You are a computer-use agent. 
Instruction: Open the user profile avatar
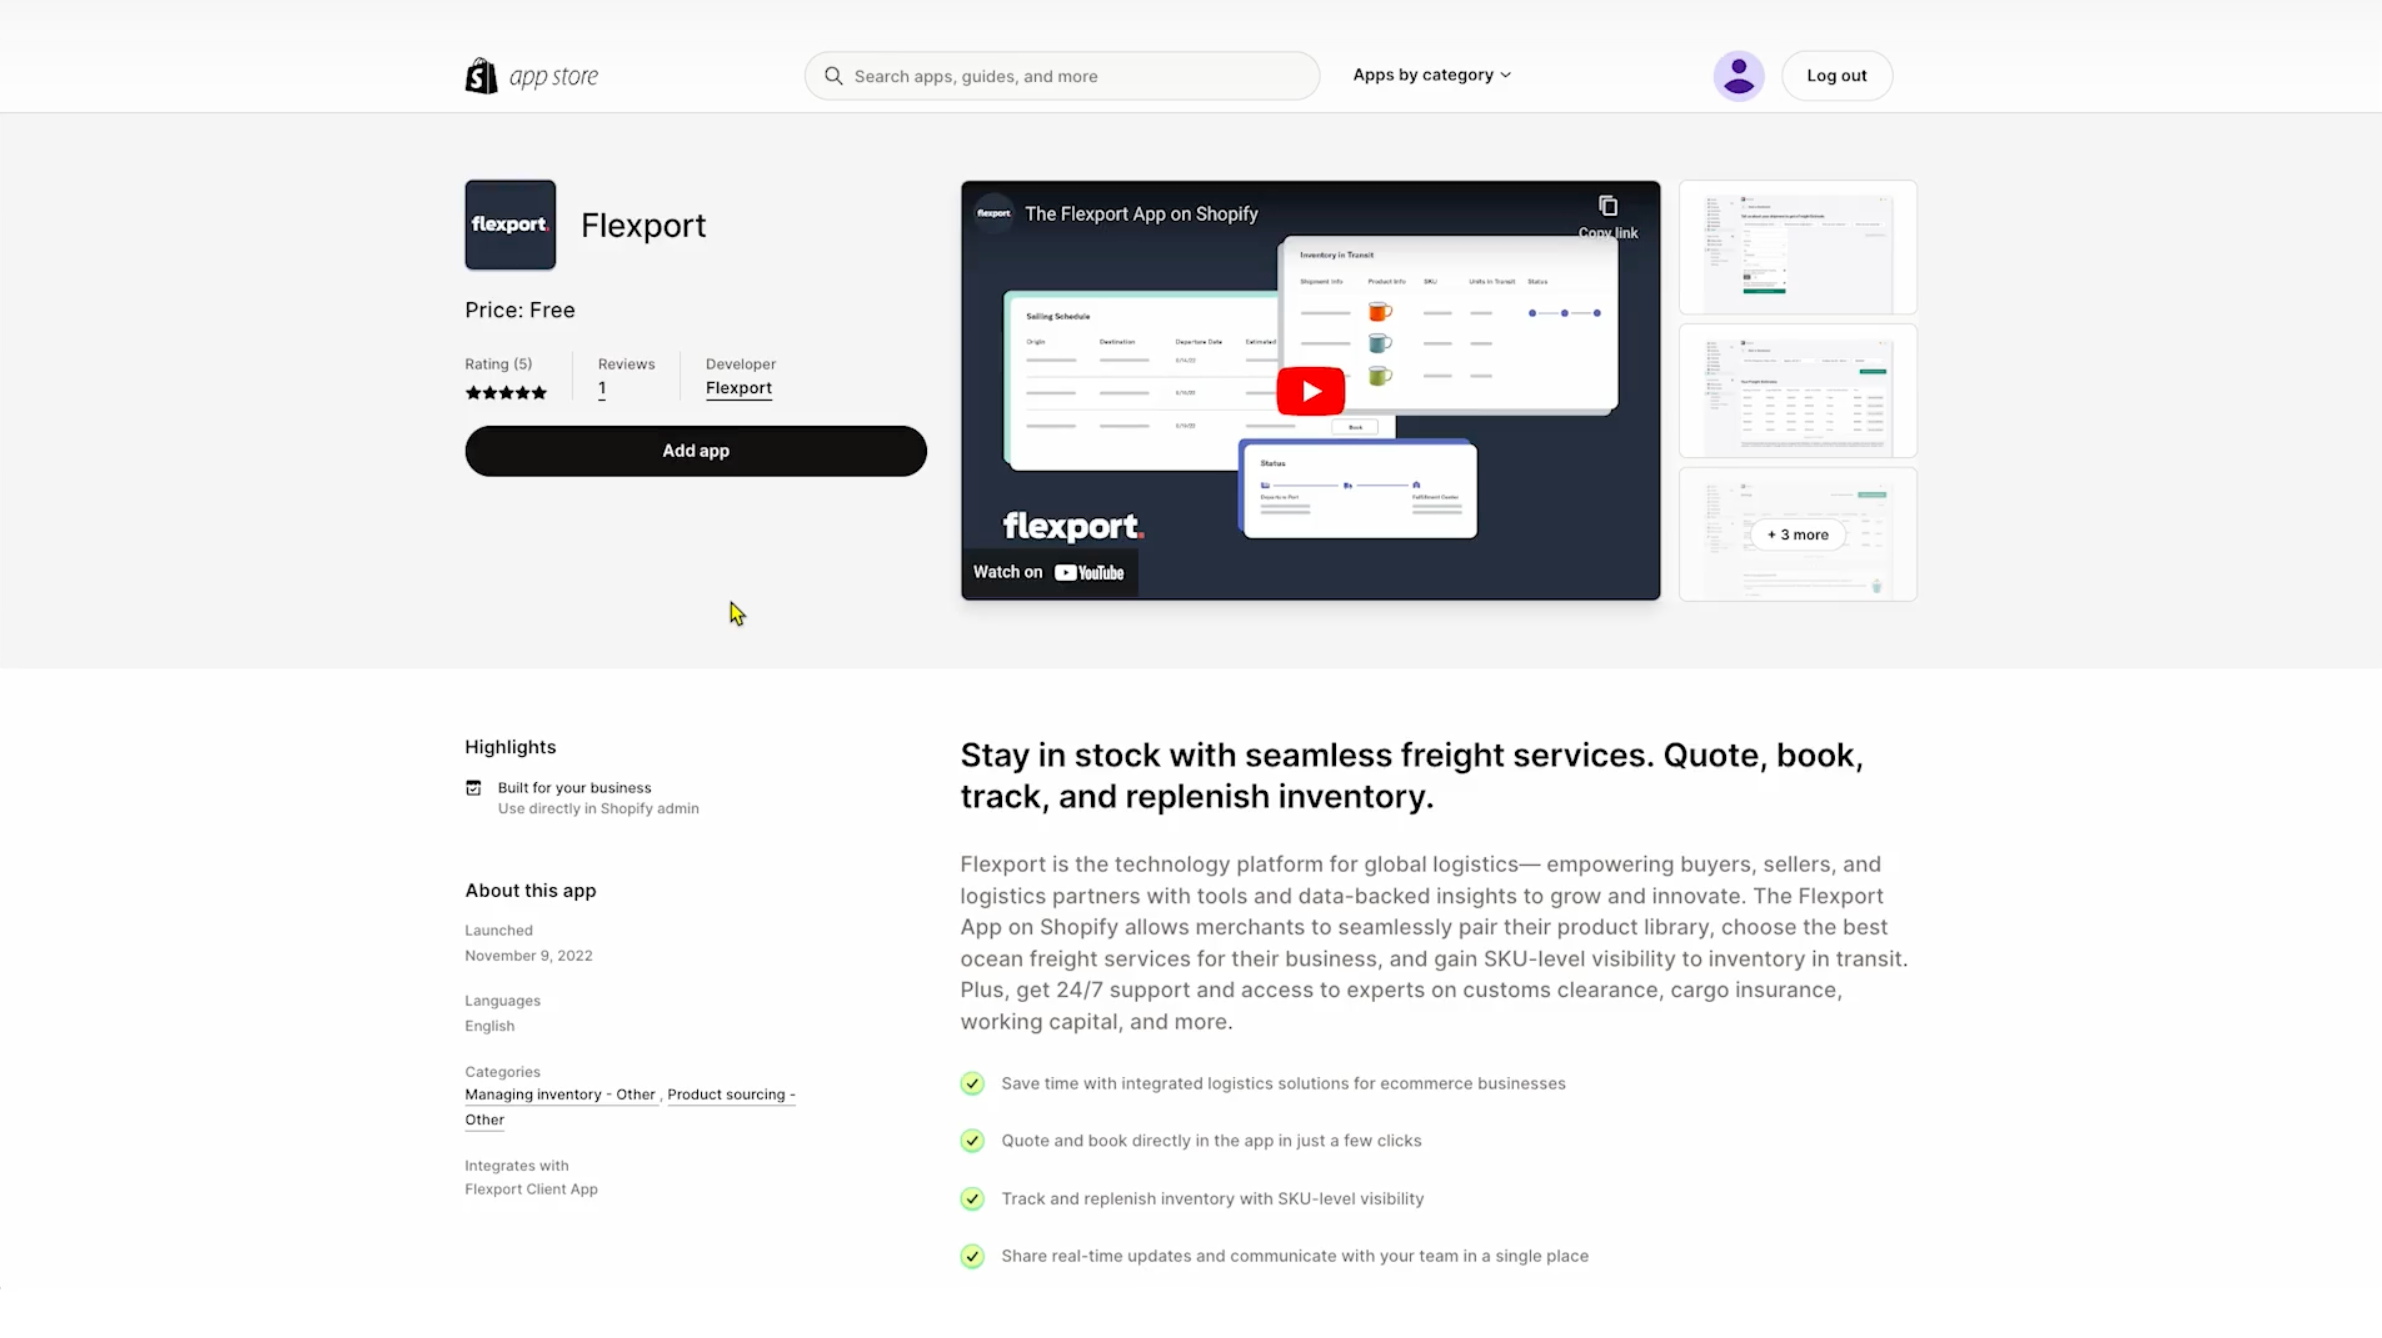[x=1738, y=76]
